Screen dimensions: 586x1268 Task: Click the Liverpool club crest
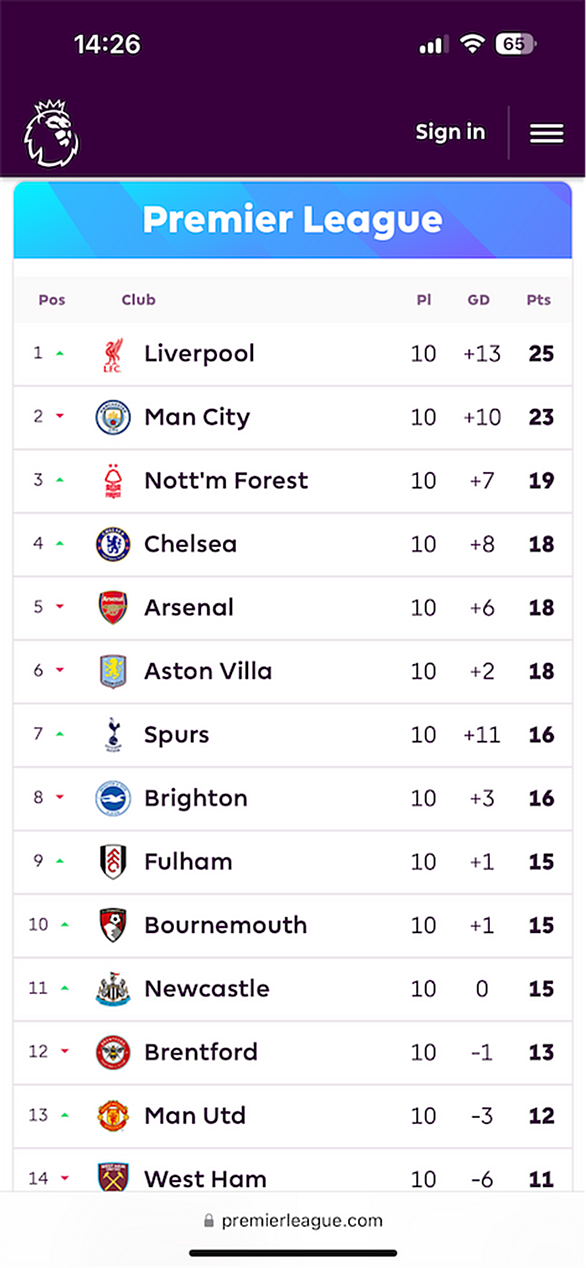113,354
